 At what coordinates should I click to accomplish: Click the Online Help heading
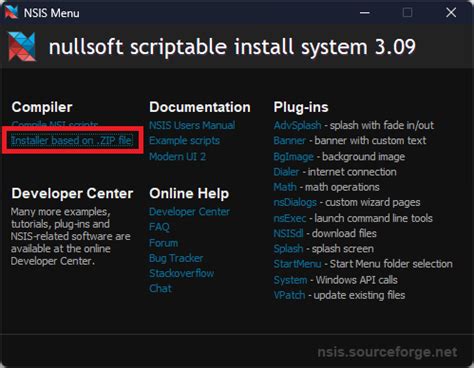(189, 193)
